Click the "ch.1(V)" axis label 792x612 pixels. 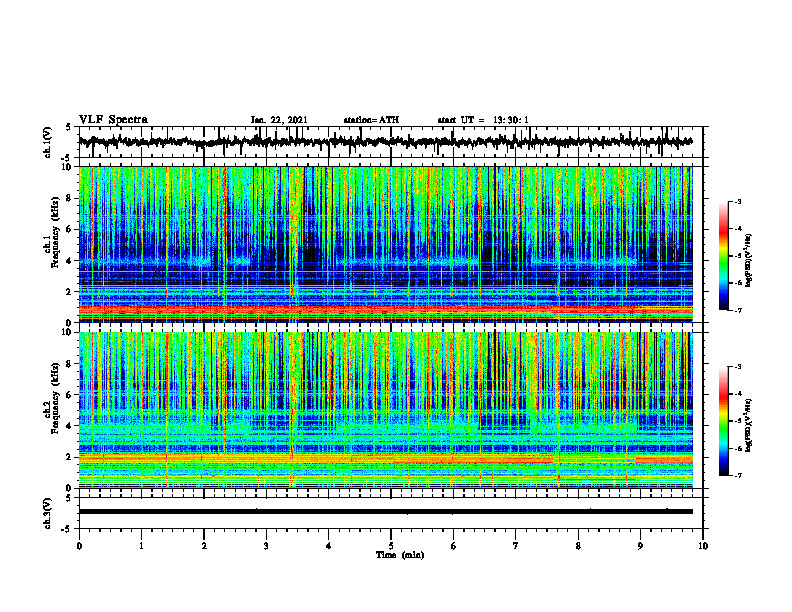coord(47,142)
